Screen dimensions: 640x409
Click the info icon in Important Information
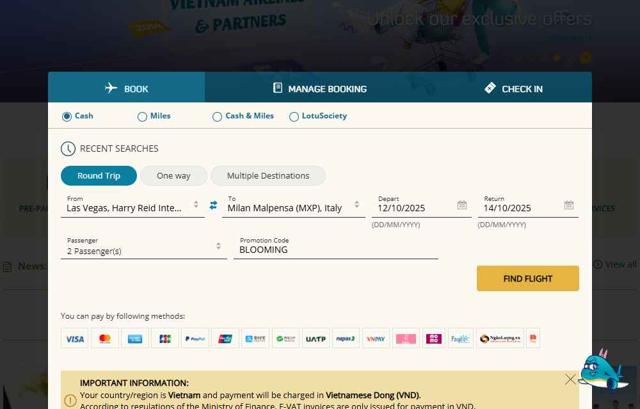click(x=70, y=400)
